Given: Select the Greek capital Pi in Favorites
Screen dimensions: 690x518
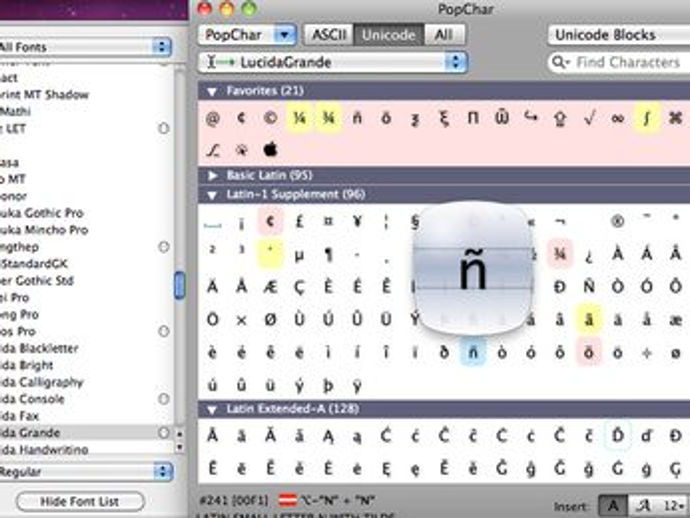Looking at the screenshot, I should (473, 118).
